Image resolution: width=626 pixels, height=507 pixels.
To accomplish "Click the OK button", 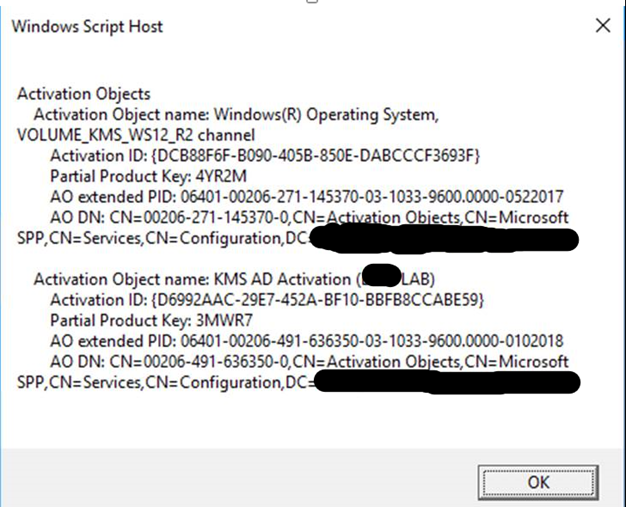I will point(538,481).
